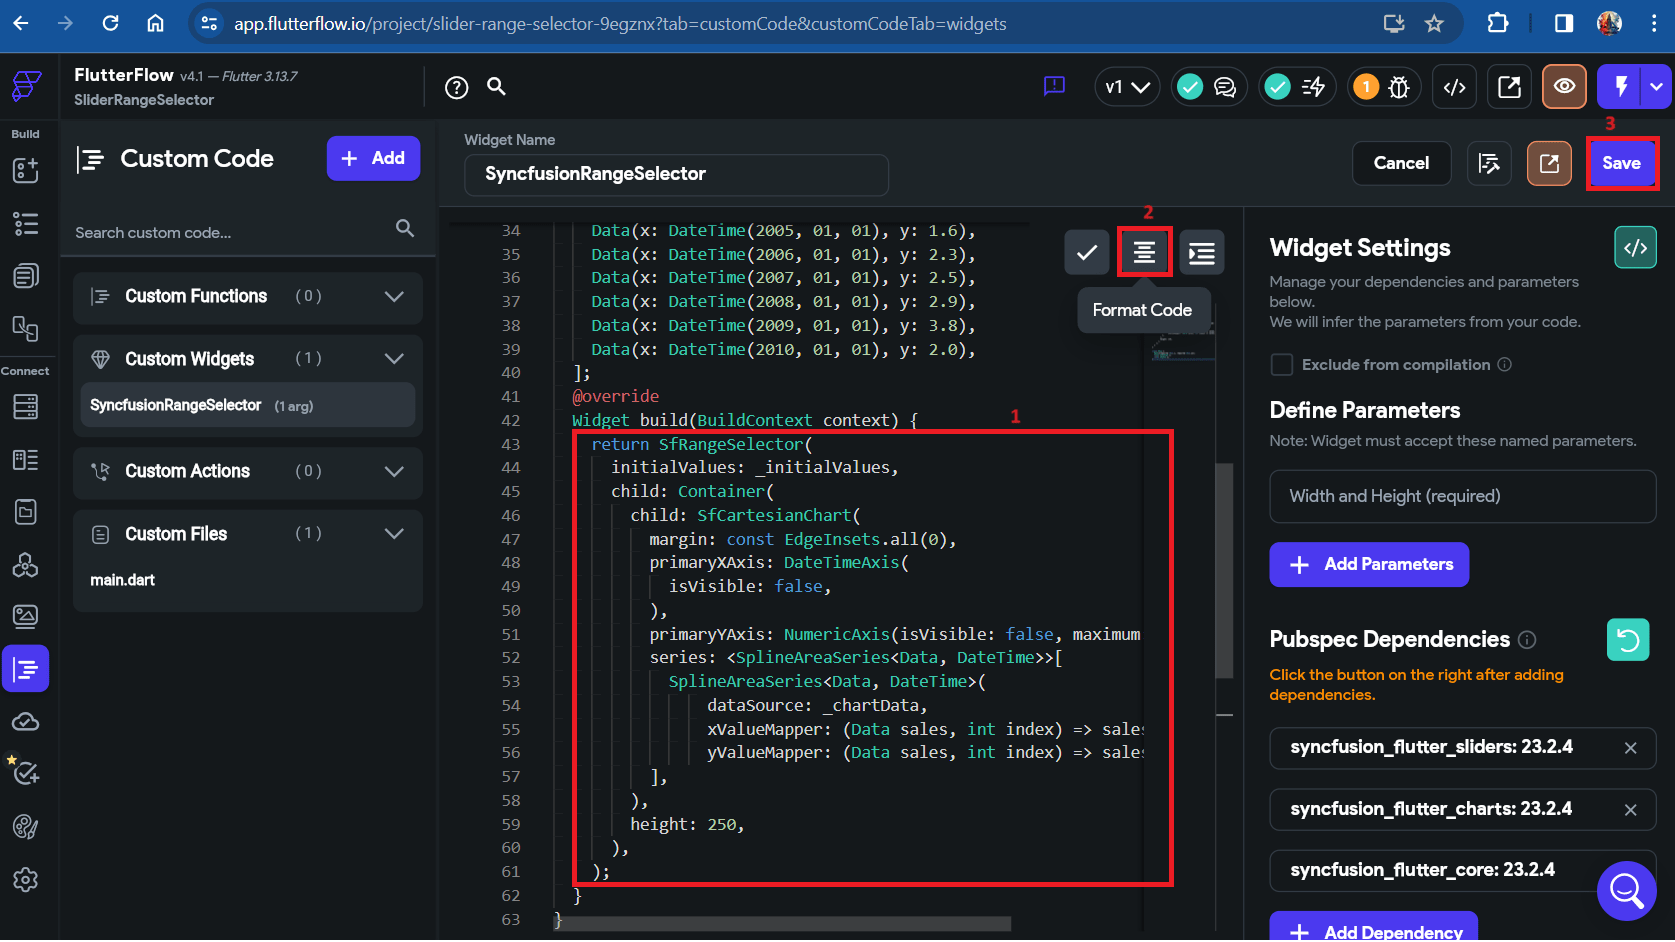Expand the Test Mode options dropdown arrow
The height and width of the screenshot is (942, 1675).
click(1657, 87)
